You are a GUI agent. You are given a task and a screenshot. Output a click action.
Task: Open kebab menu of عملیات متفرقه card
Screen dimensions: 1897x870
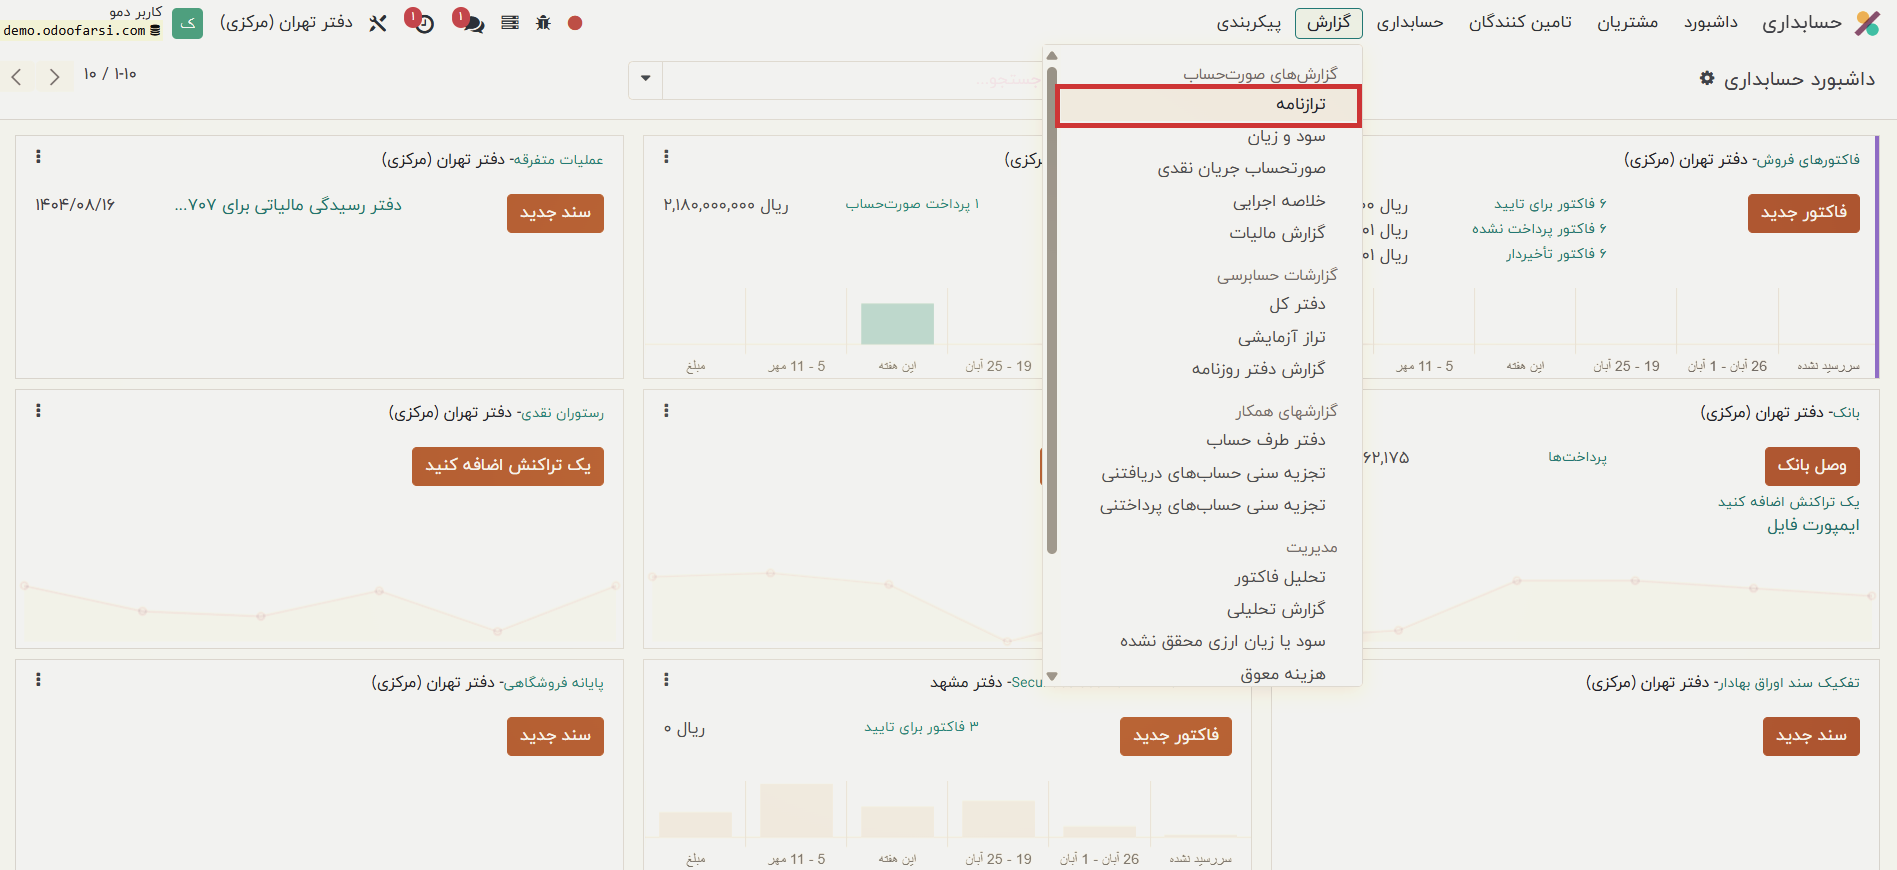pos(38,157)
